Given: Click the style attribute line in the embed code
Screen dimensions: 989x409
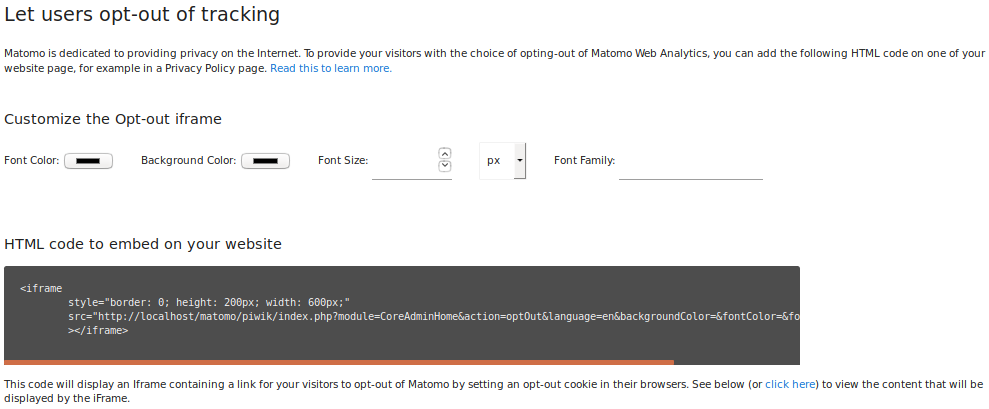Looking at the screenshot, I should point(208,303).
